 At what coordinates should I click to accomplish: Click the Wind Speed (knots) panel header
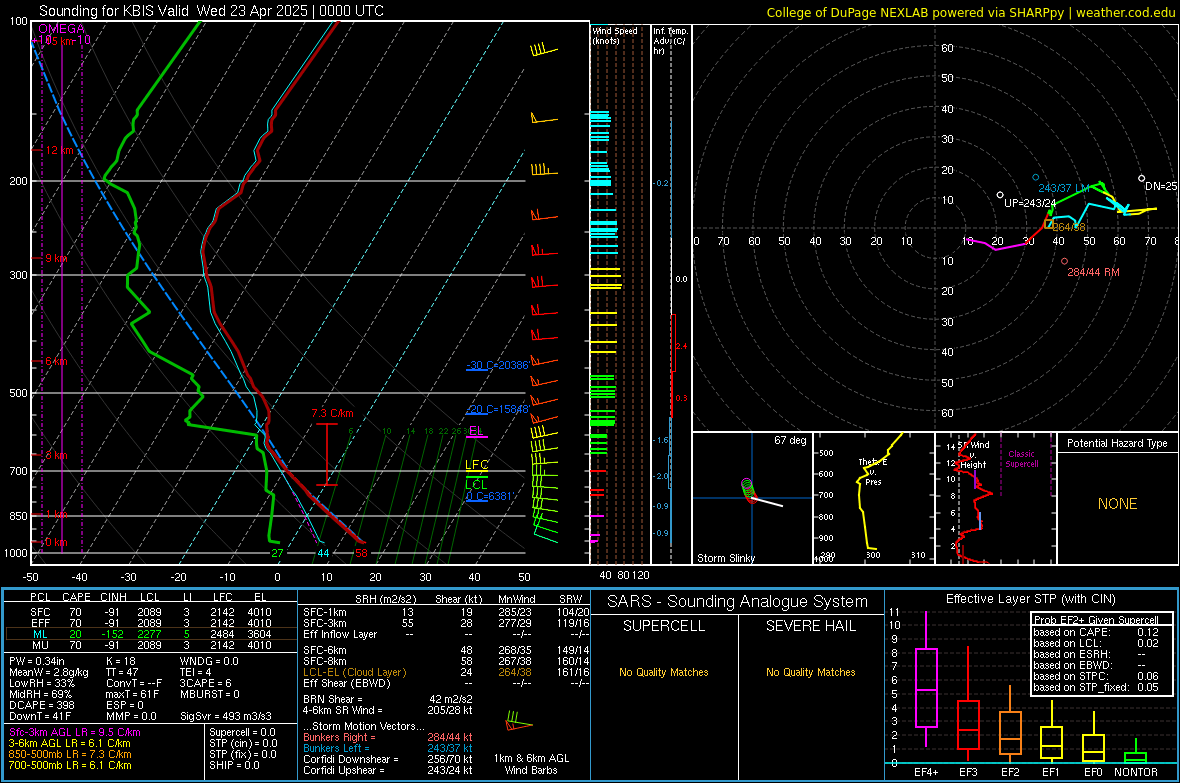coord(615,35)
